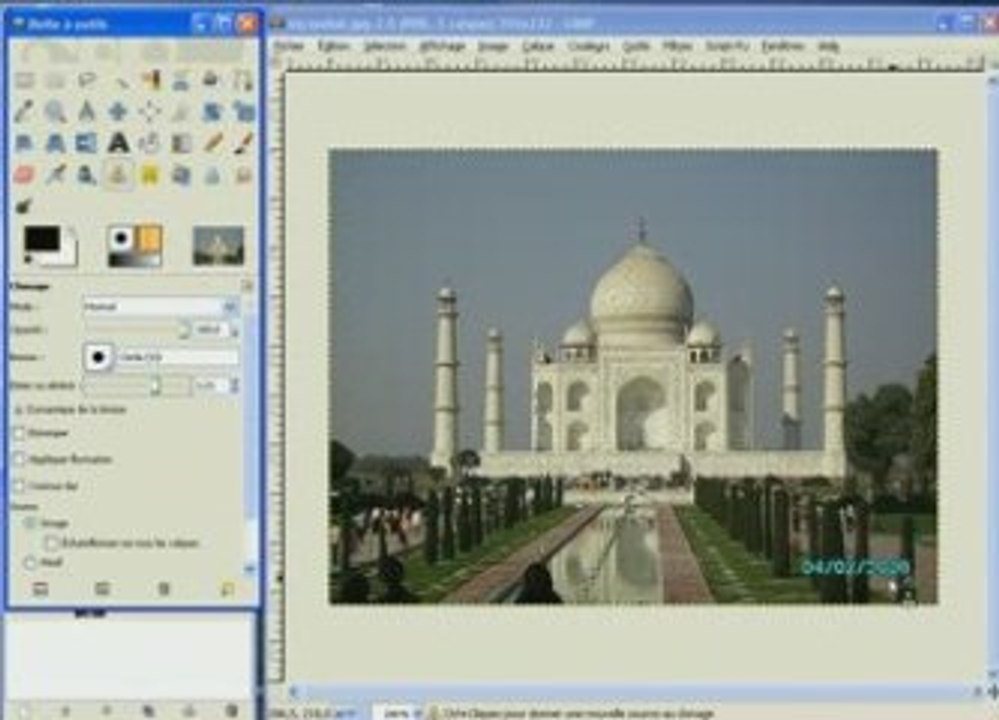The image size is (999, 720).
Task: Adjust the Échelle brush scale slider
Action: (x=137, y=385)
